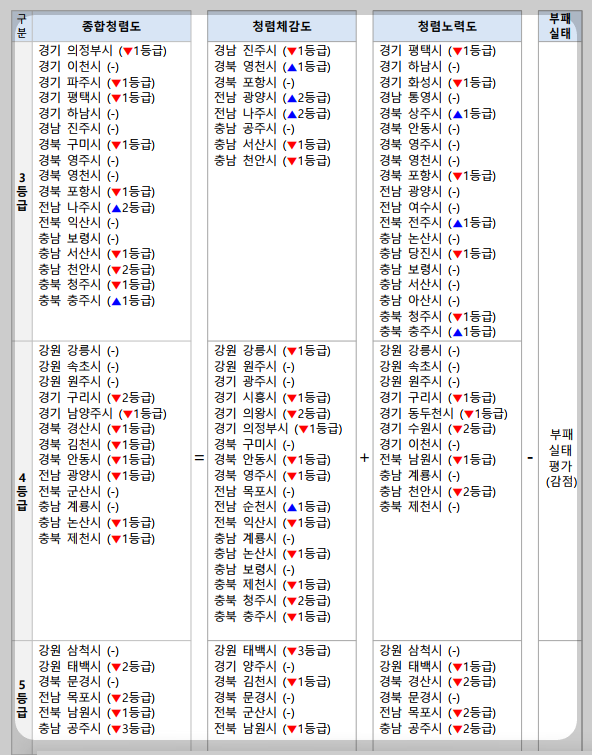Select 경북 영천시 (▲1등급) in 청렴체감도
592x755 pixels.
point(272,66)
